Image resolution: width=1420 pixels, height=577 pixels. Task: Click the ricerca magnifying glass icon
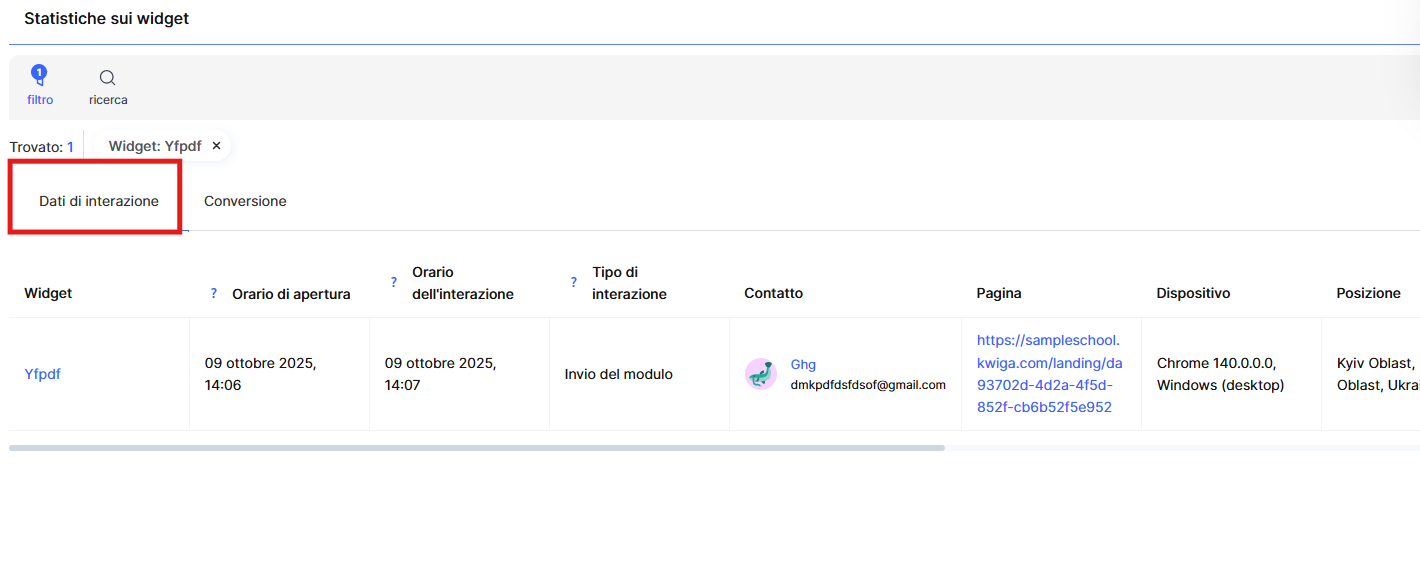(107, 78)
